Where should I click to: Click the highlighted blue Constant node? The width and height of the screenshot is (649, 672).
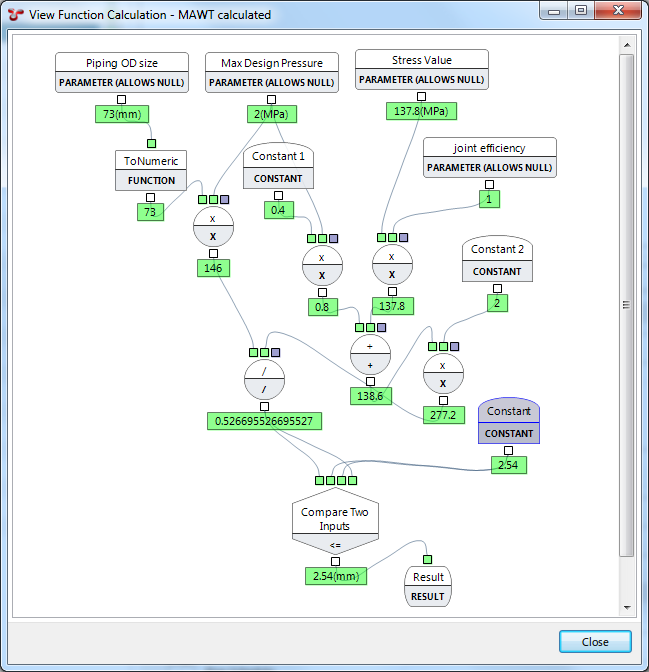tap(509, 422)
